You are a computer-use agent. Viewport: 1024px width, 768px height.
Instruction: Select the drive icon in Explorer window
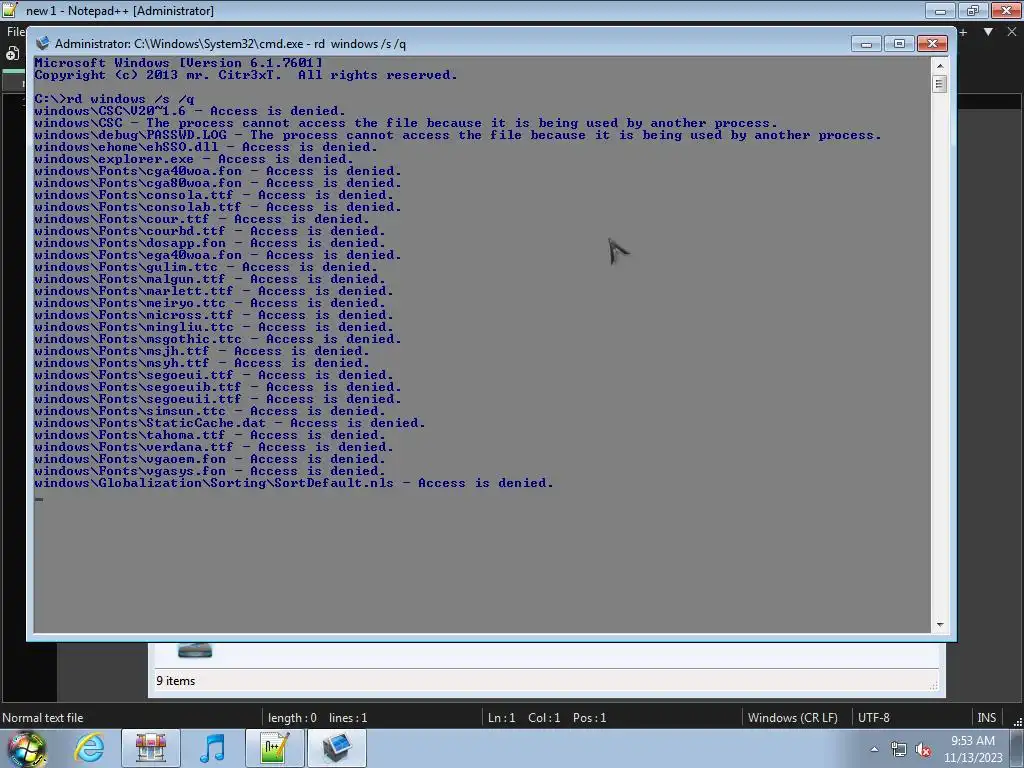pos(195,650)
